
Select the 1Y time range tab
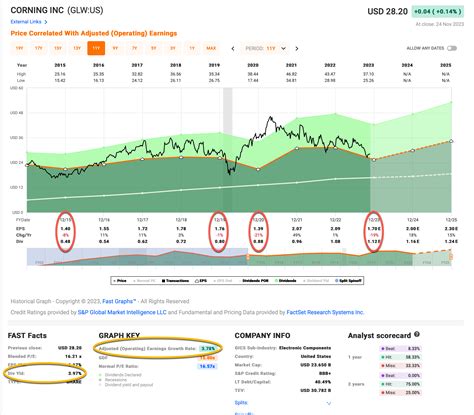pyautogui.click(x=192, y=48)
